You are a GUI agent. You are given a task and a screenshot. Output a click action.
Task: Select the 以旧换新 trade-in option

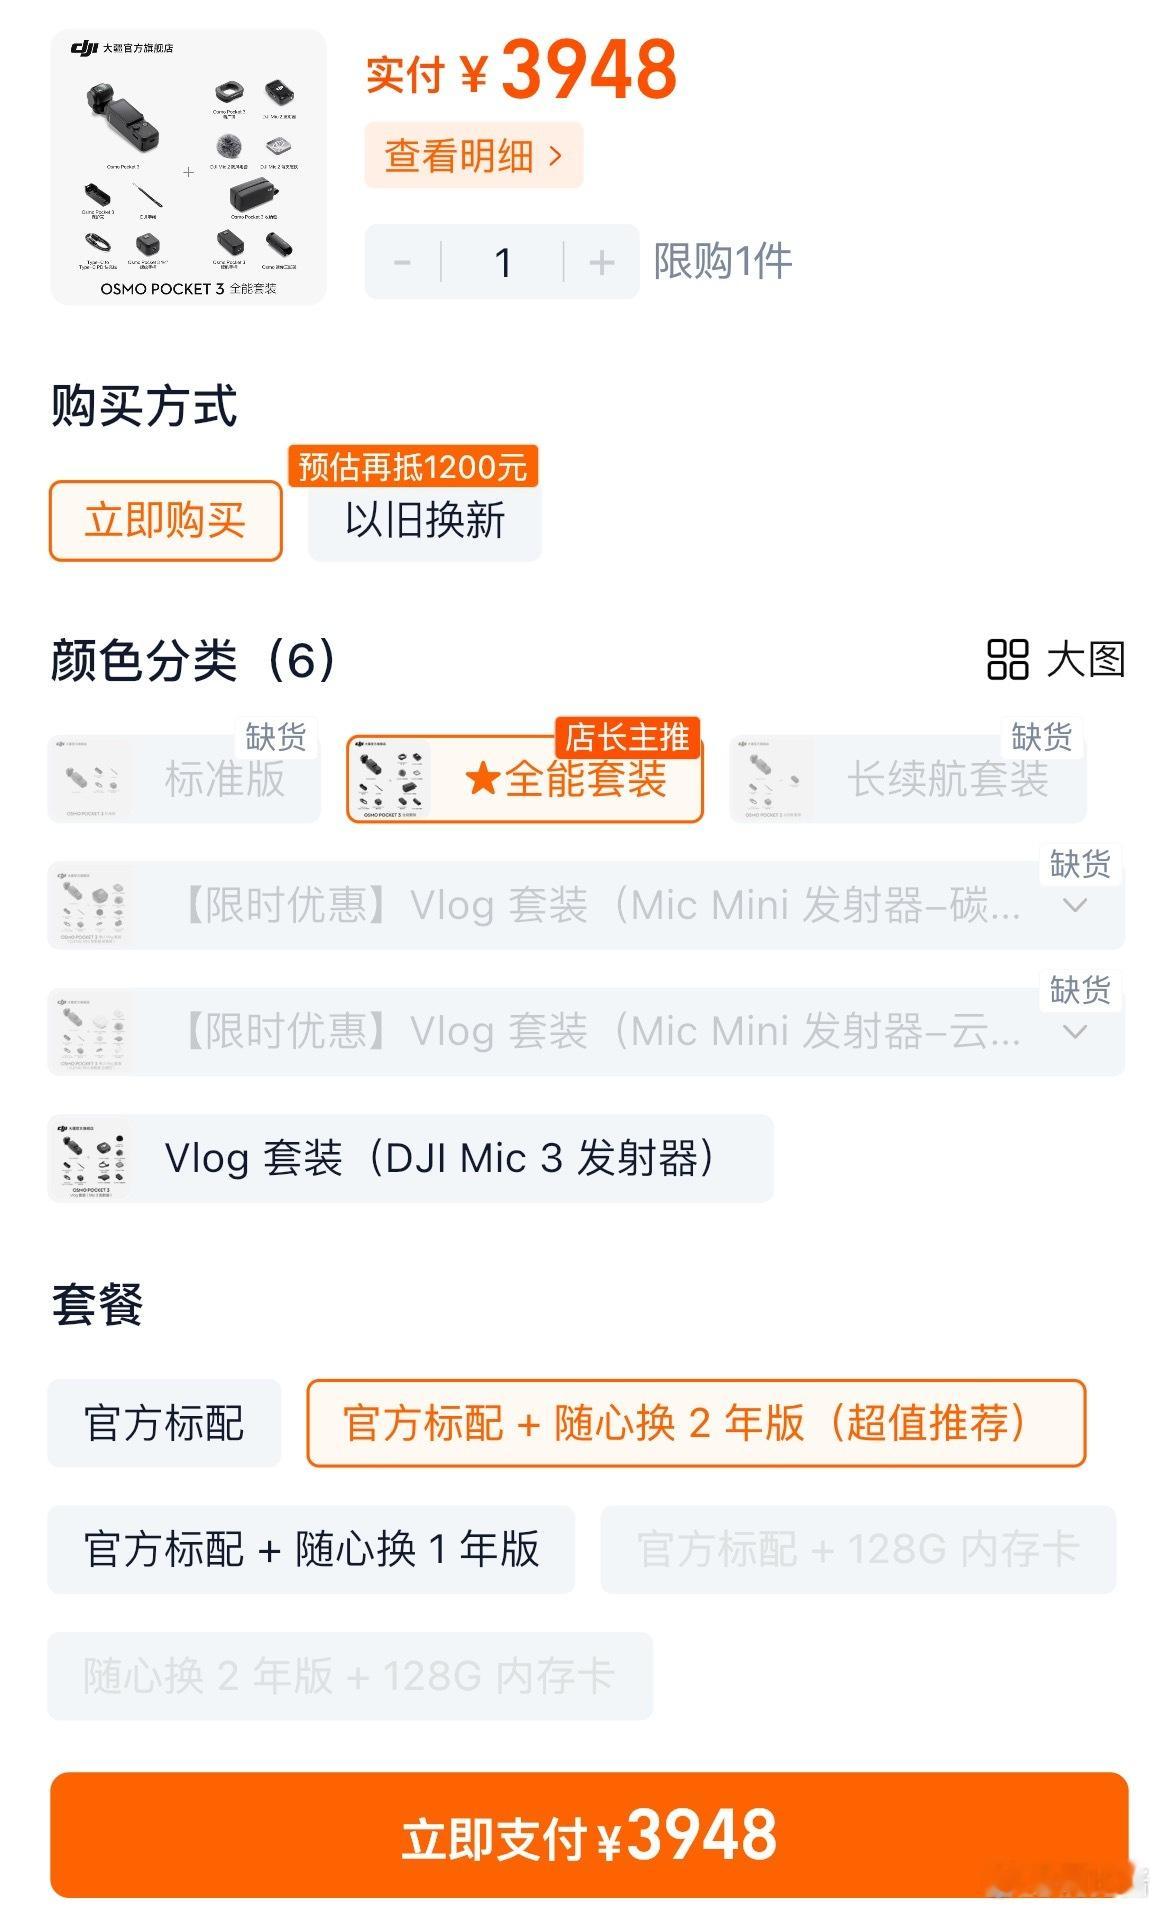click(425, 521)
